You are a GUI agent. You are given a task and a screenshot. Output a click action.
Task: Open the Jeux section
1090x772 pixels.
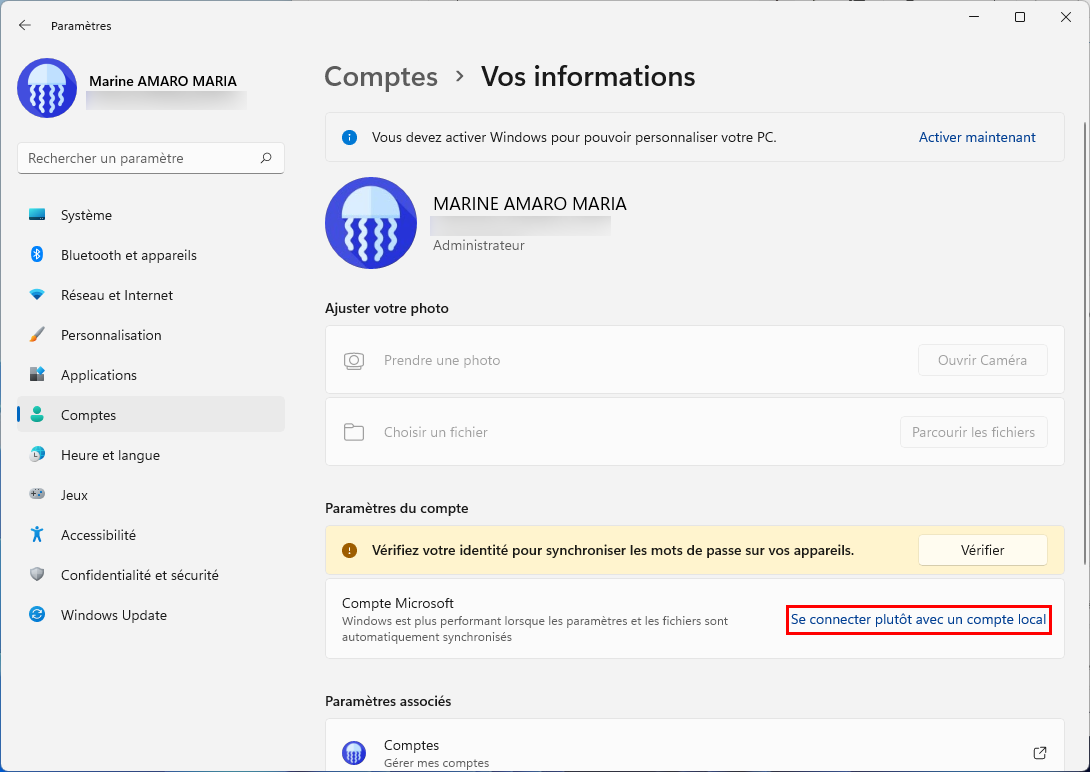[151, 495]
